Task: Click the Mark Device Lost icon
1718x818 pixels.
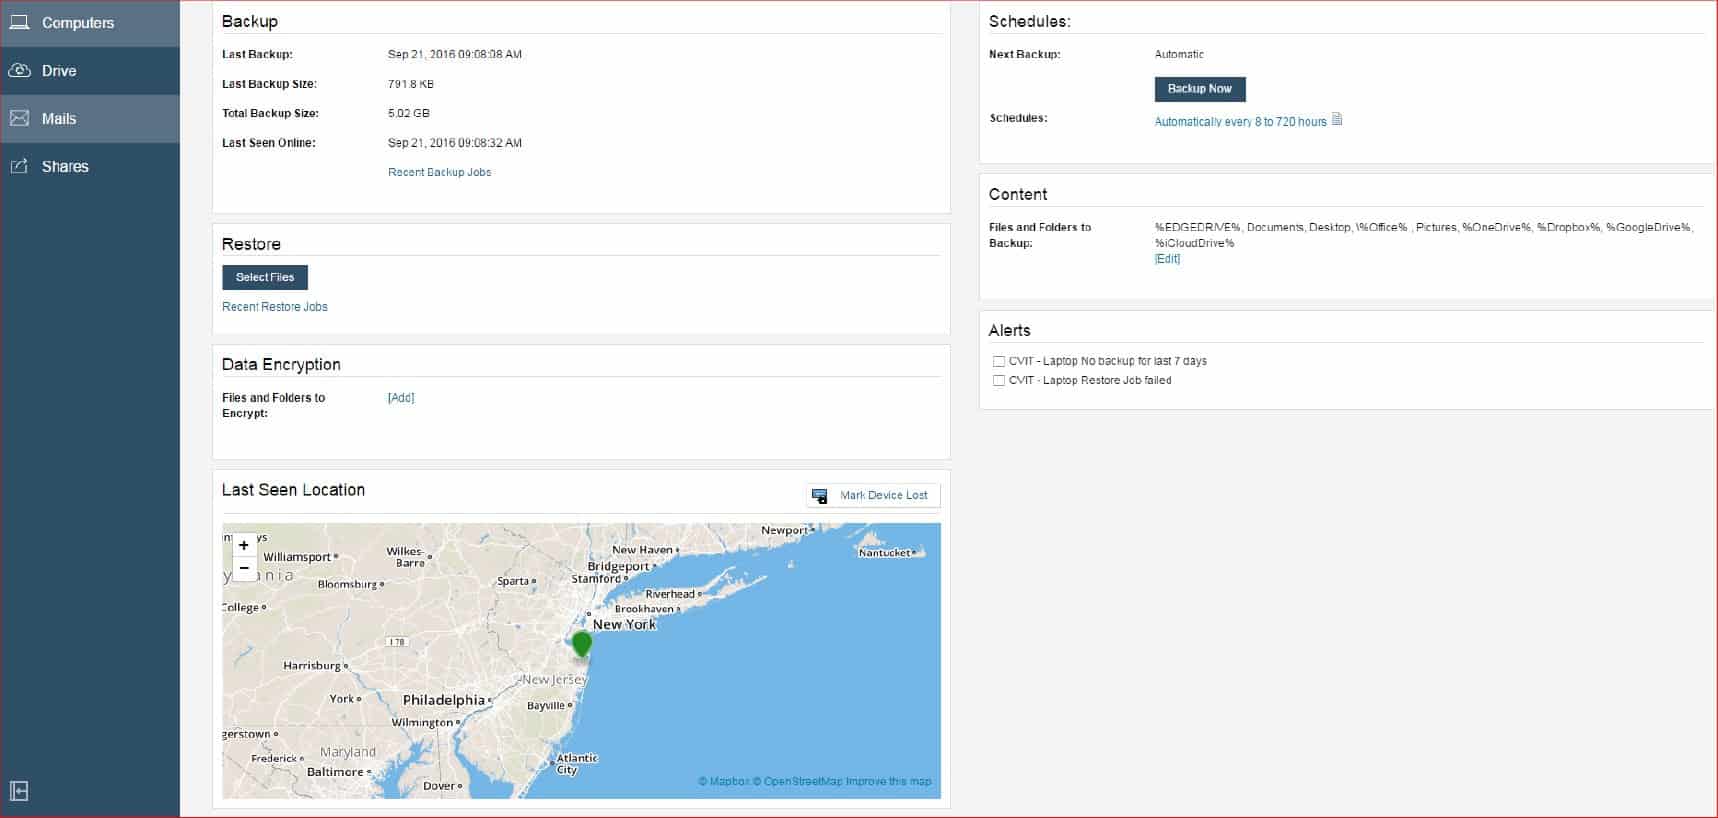Action: coord(820,496)
